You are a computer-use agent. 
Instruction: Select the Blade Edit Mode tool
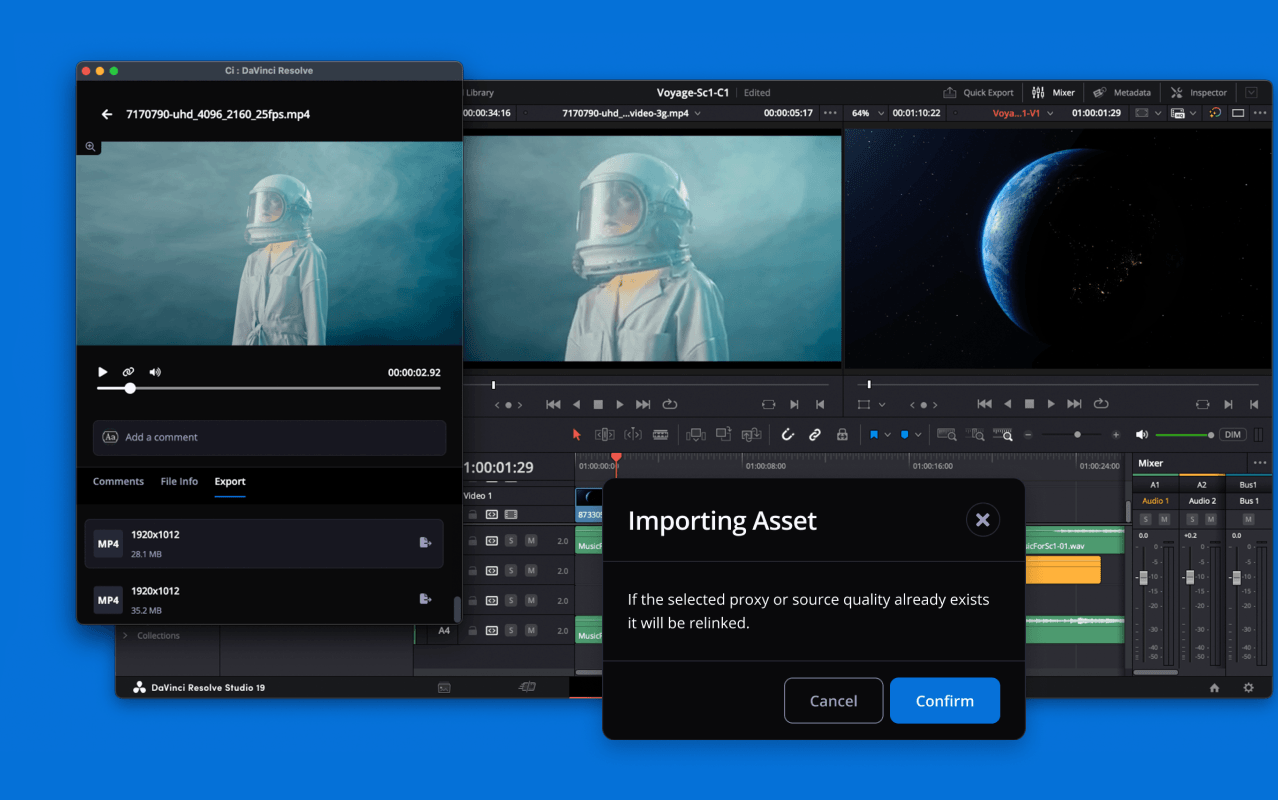click(661, 435)
